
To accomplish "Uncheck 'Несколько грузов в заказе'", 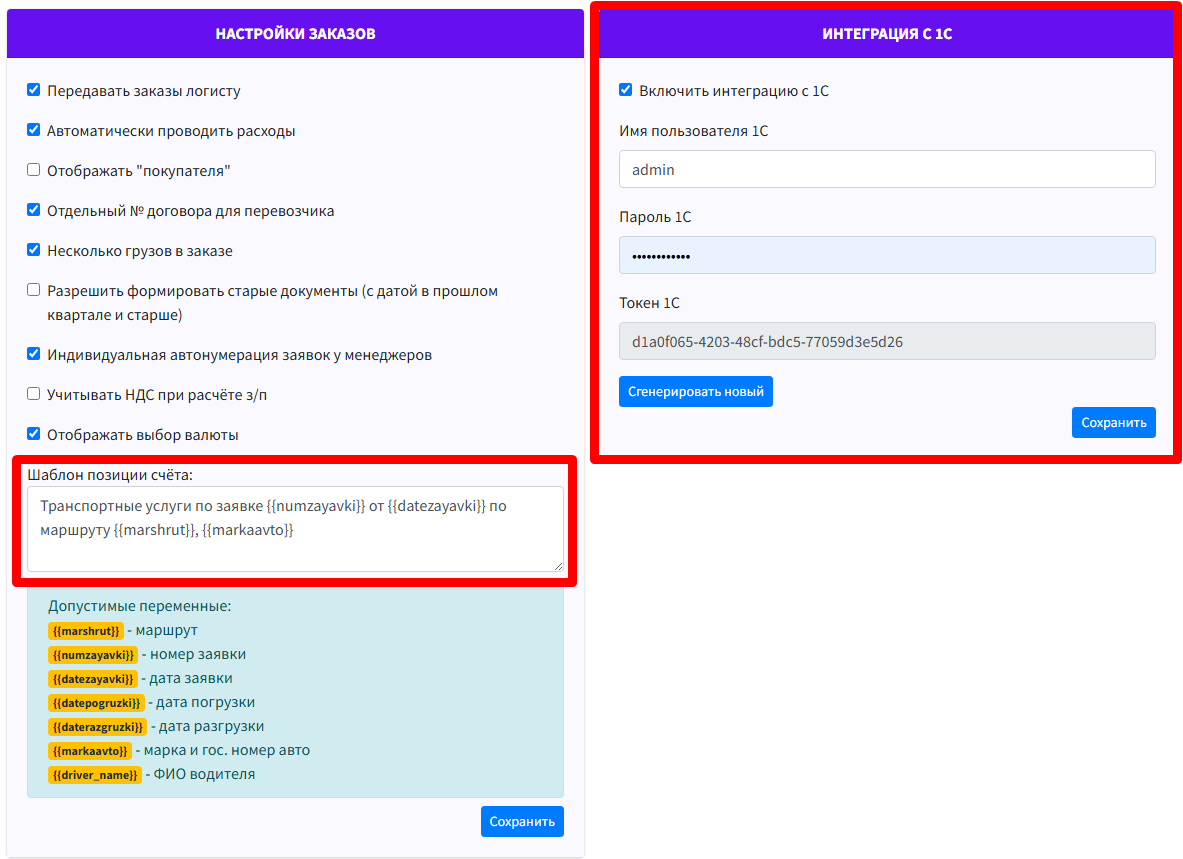I will tap(34, 250).
